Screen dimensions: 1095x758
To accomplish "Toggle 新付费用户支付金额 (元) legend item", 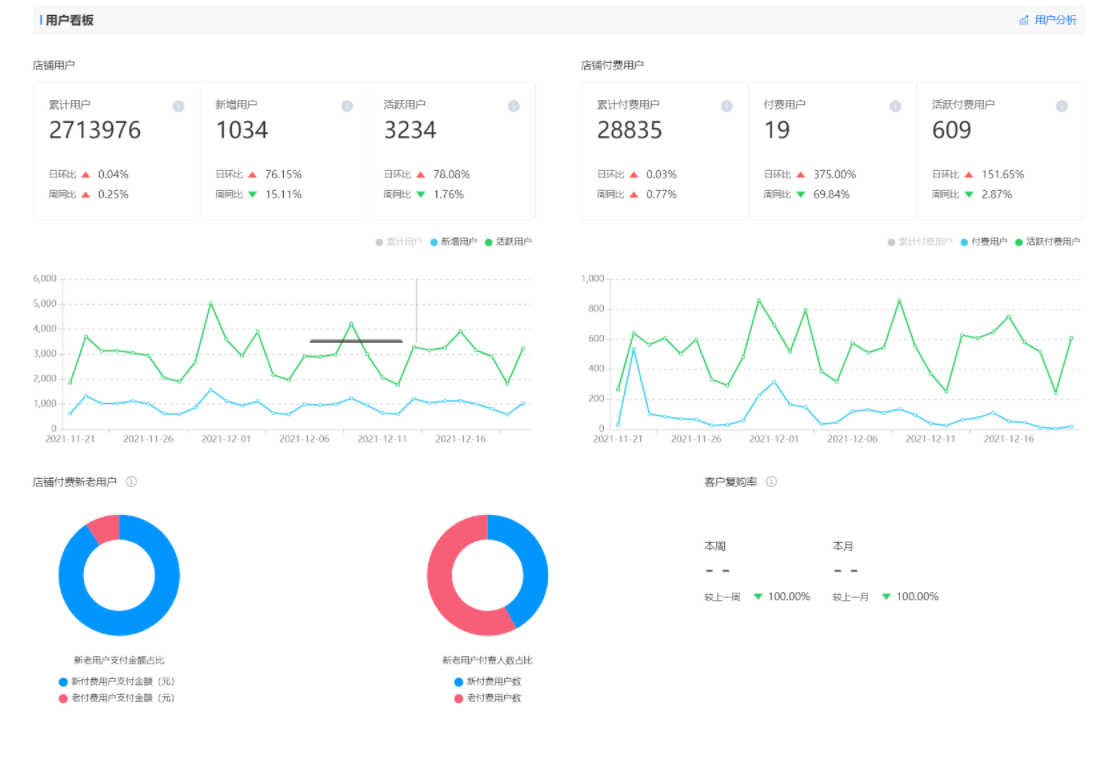I will pyautogui.click(x=117, y=681).
